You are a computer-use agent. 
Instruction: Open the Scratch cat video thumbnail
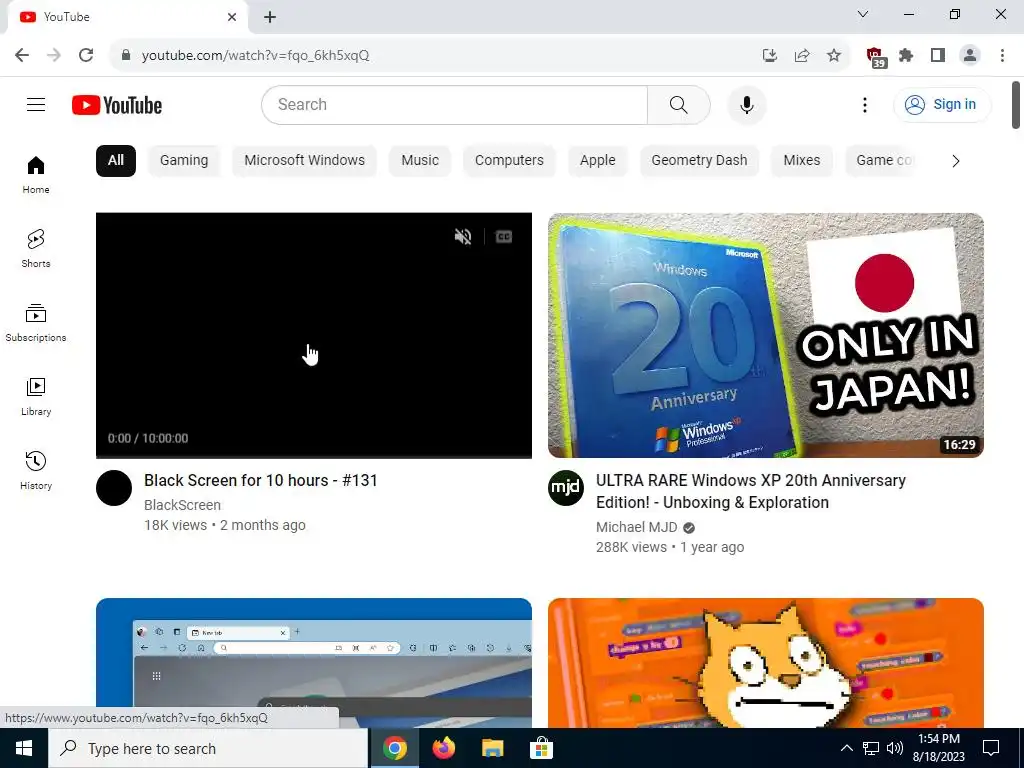point(765,663)
